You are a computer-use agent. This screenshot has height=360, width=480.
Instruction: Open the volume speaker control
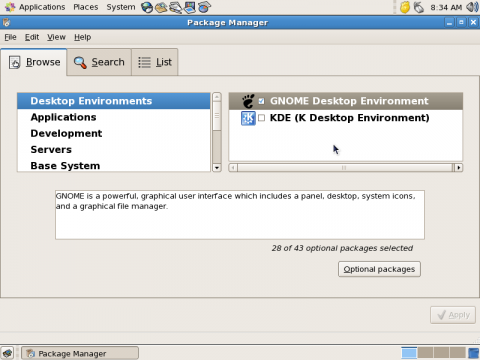pyautogui.click(x=472, y=7)
